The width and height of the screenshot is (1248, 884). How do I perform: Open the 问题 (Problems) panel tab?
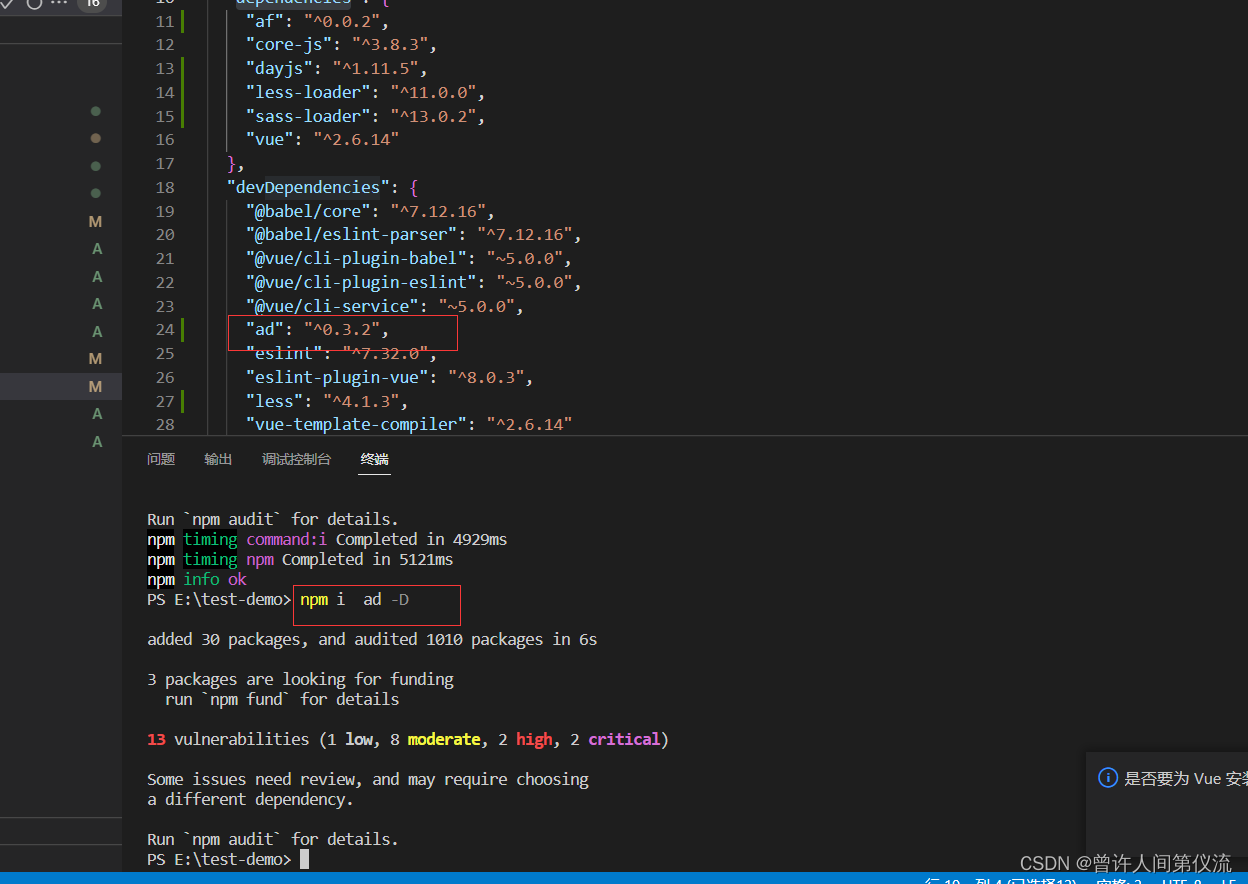(x=161, y=459)
